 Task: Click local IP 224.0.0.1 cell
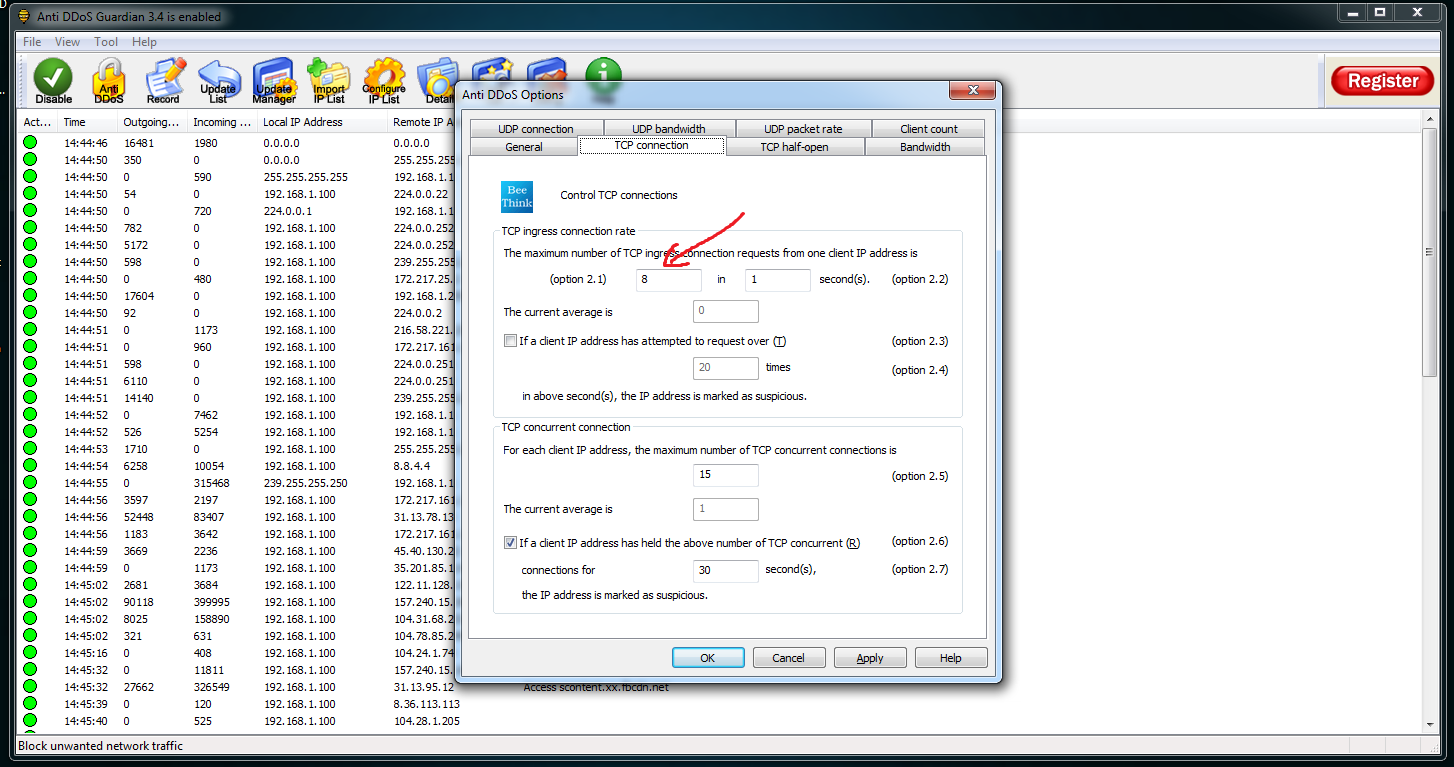coord(288,211)
